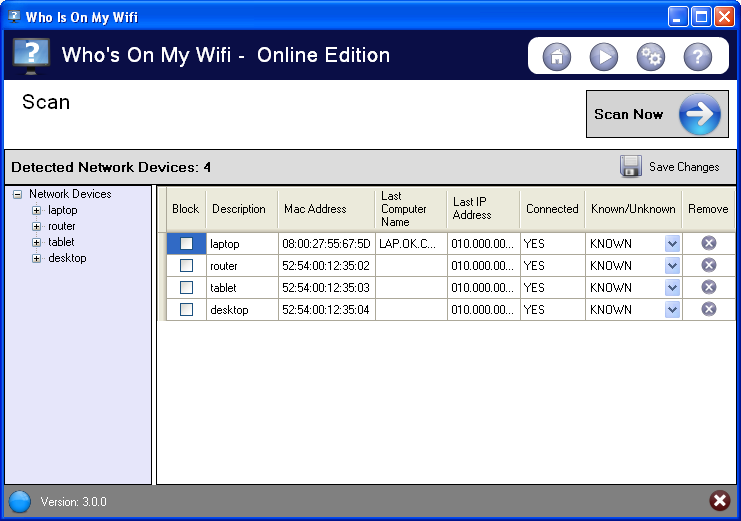The height and width of the screenshot is (521, 741).
Task: Close the window with title bar X
Action: [x=724, y=17]
